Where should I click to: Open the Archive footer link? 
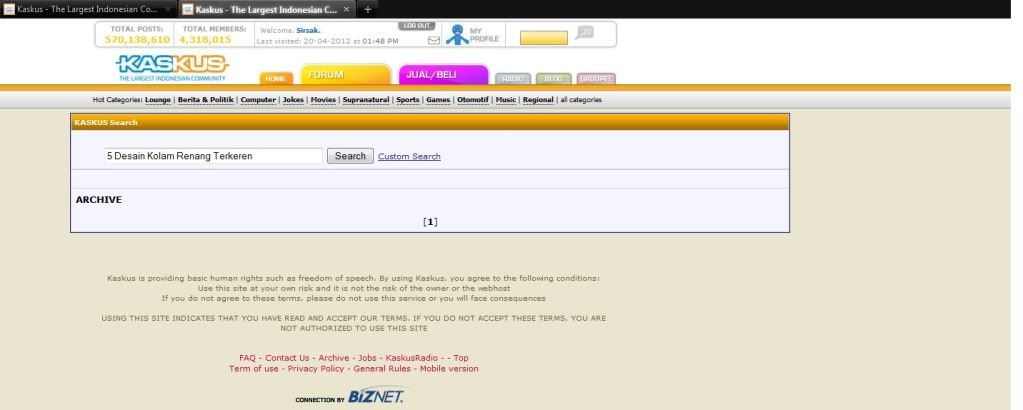tap(333, 358)
